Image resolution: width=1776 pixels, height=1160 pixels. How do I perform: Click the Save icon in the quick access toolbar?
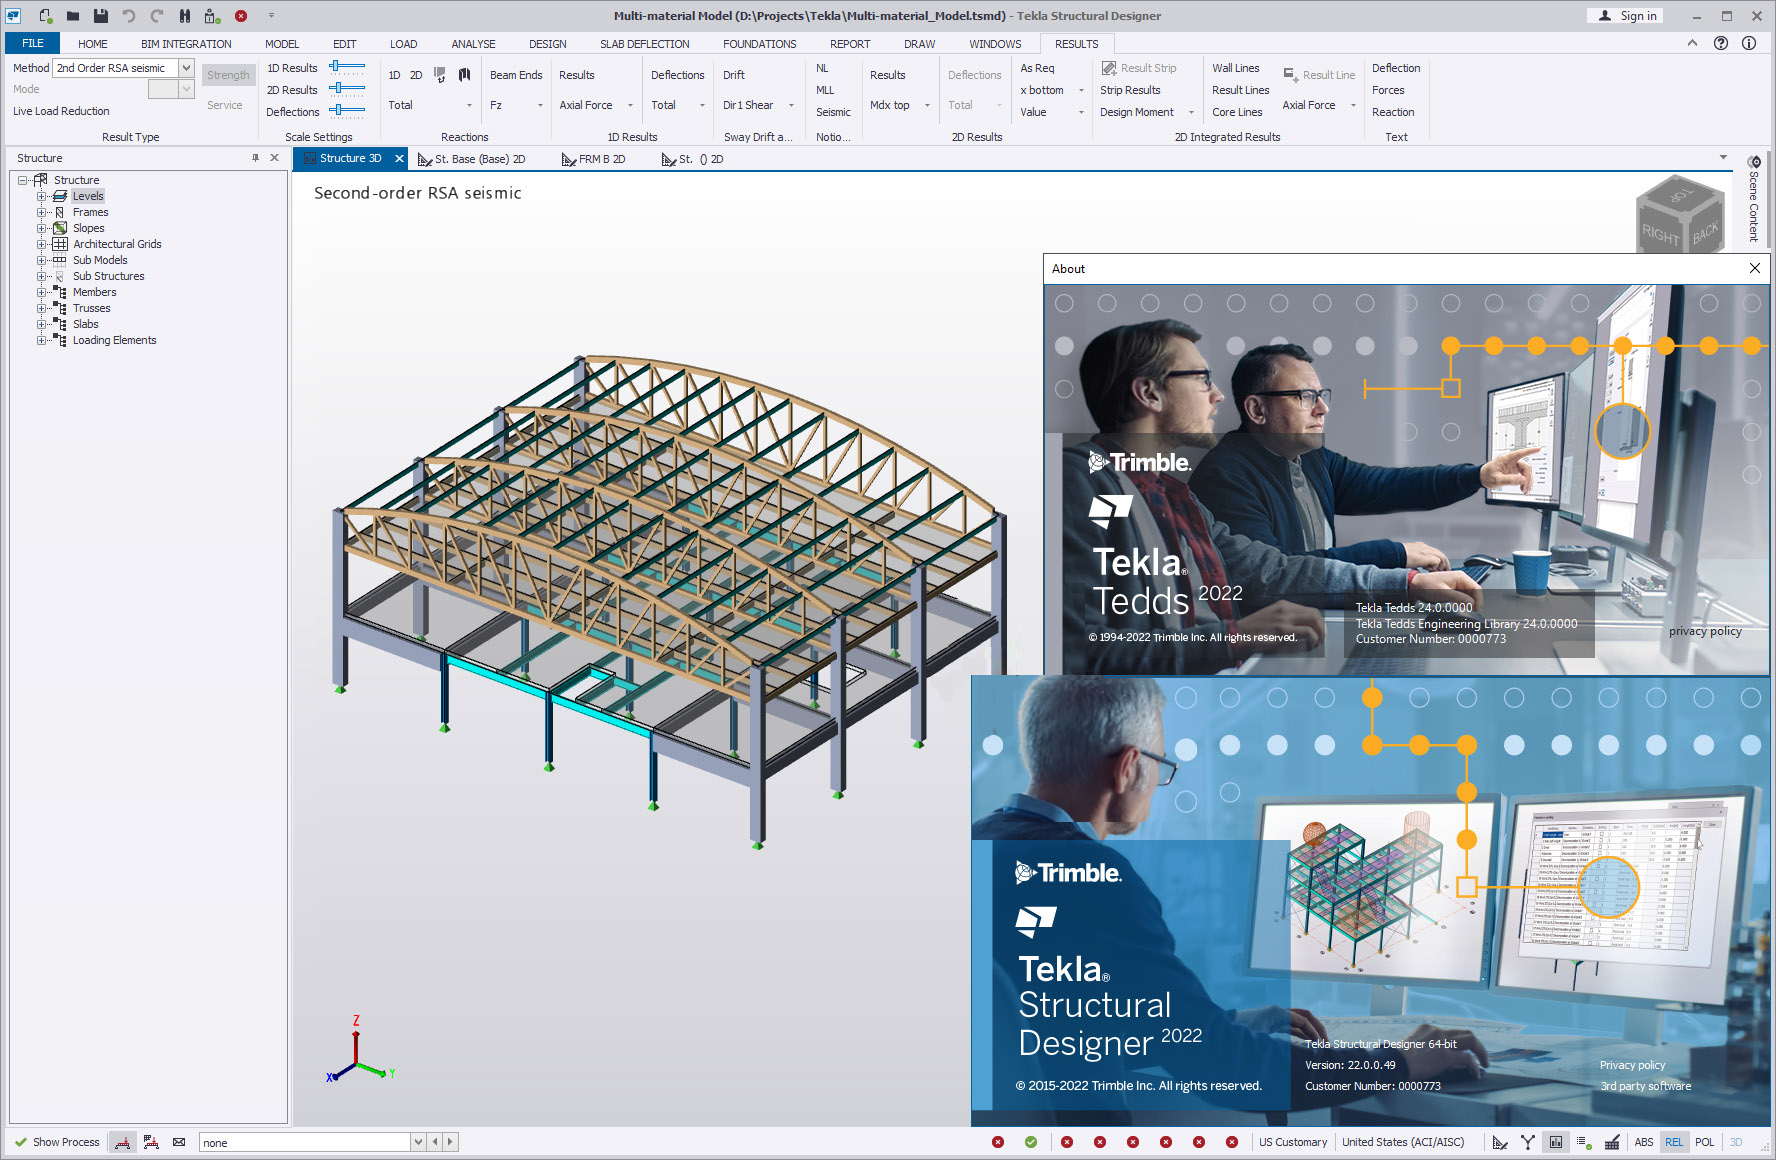pyautogui.click(x=99, y=15)
